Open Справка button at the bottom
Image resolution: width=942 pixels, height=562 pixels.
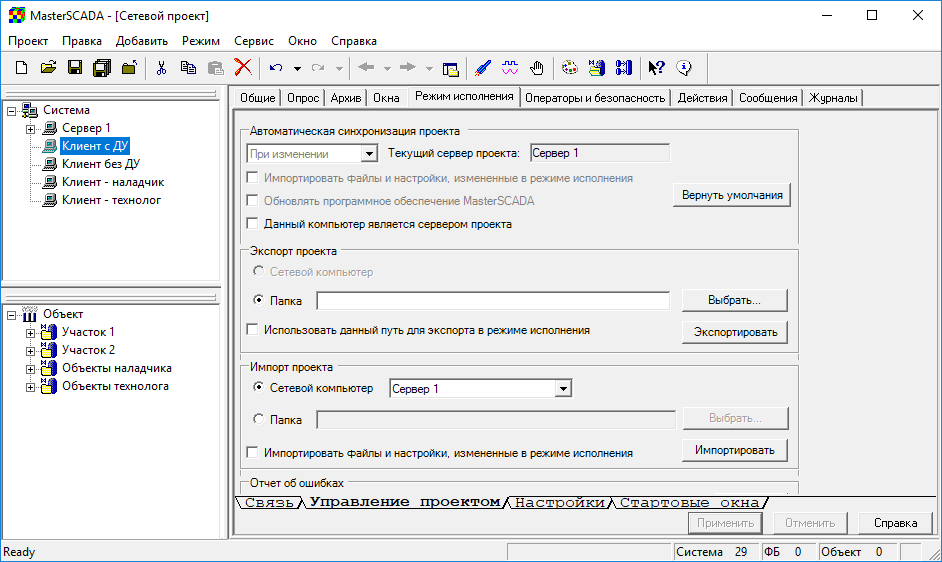pos(895,523)
